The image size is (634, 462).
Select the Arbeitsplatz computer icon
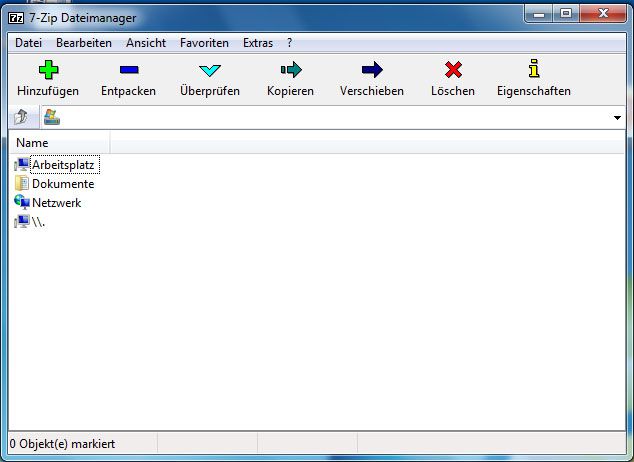(x=22, y=165)
